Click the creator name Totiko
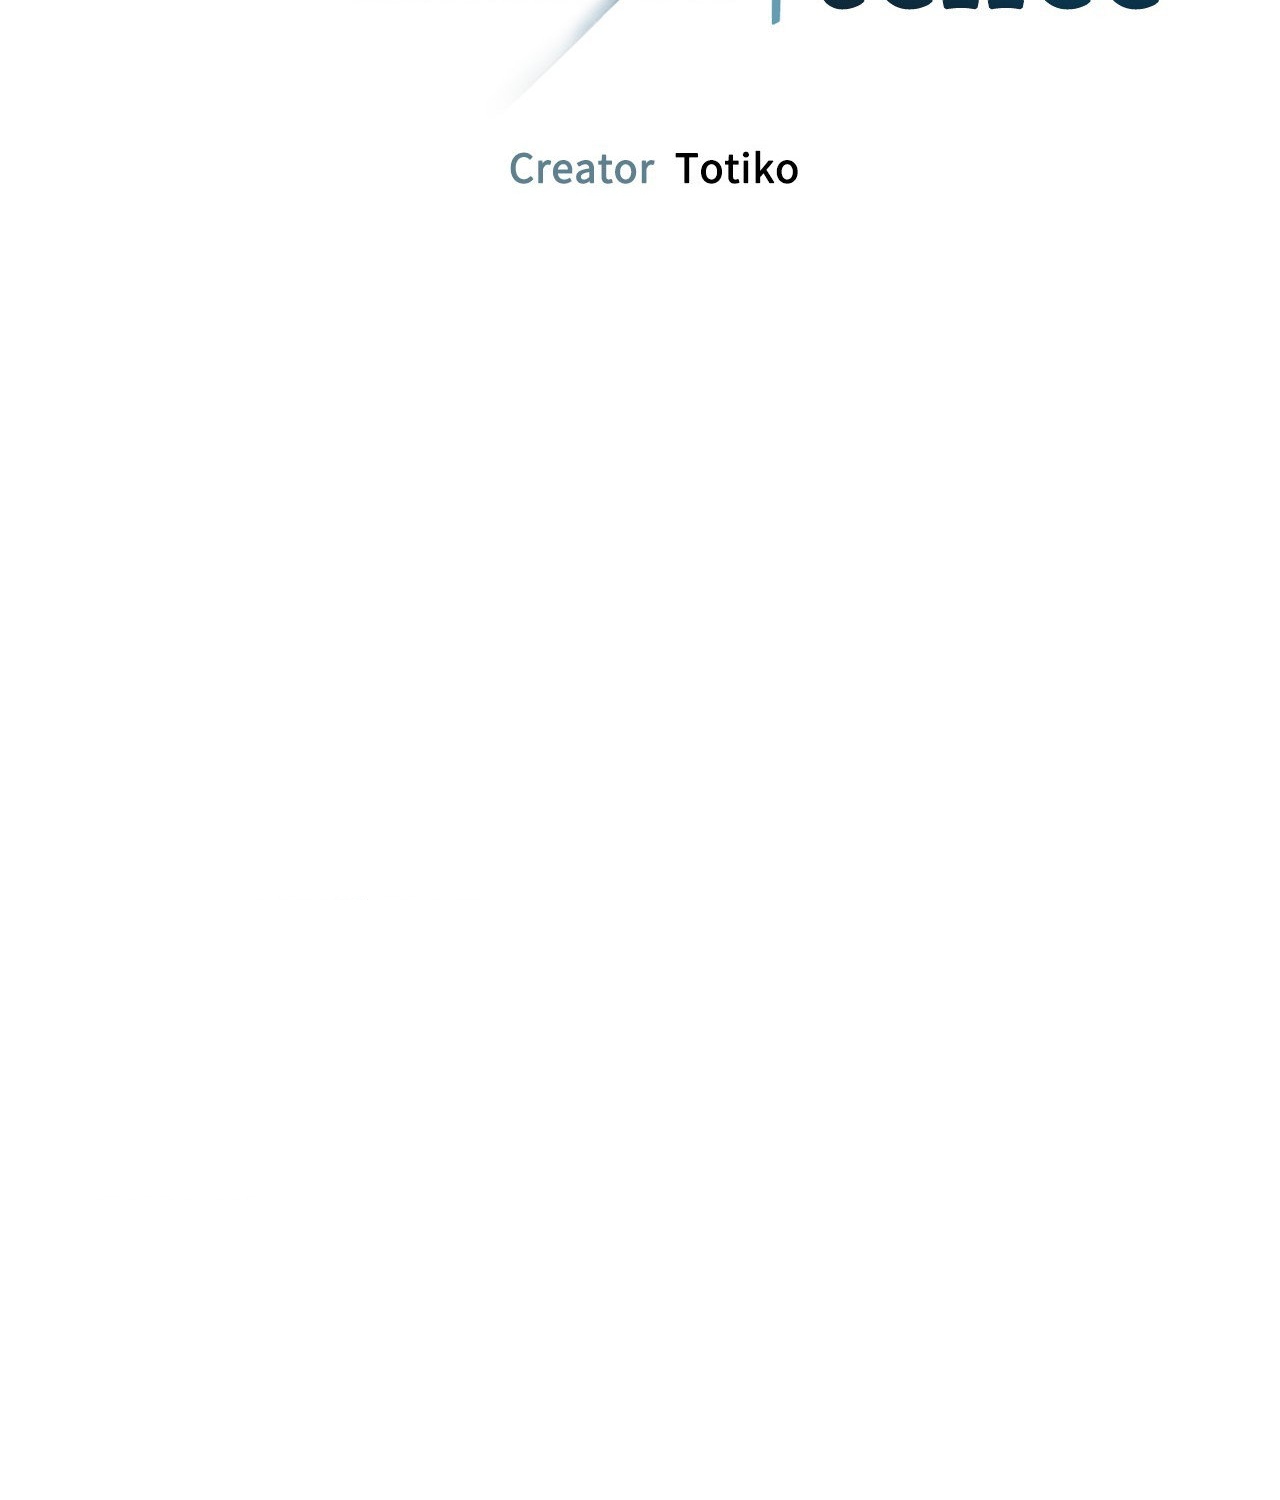Viewport: 1280px width, 1500px height. pyautogui.click(x=736, y=169)
